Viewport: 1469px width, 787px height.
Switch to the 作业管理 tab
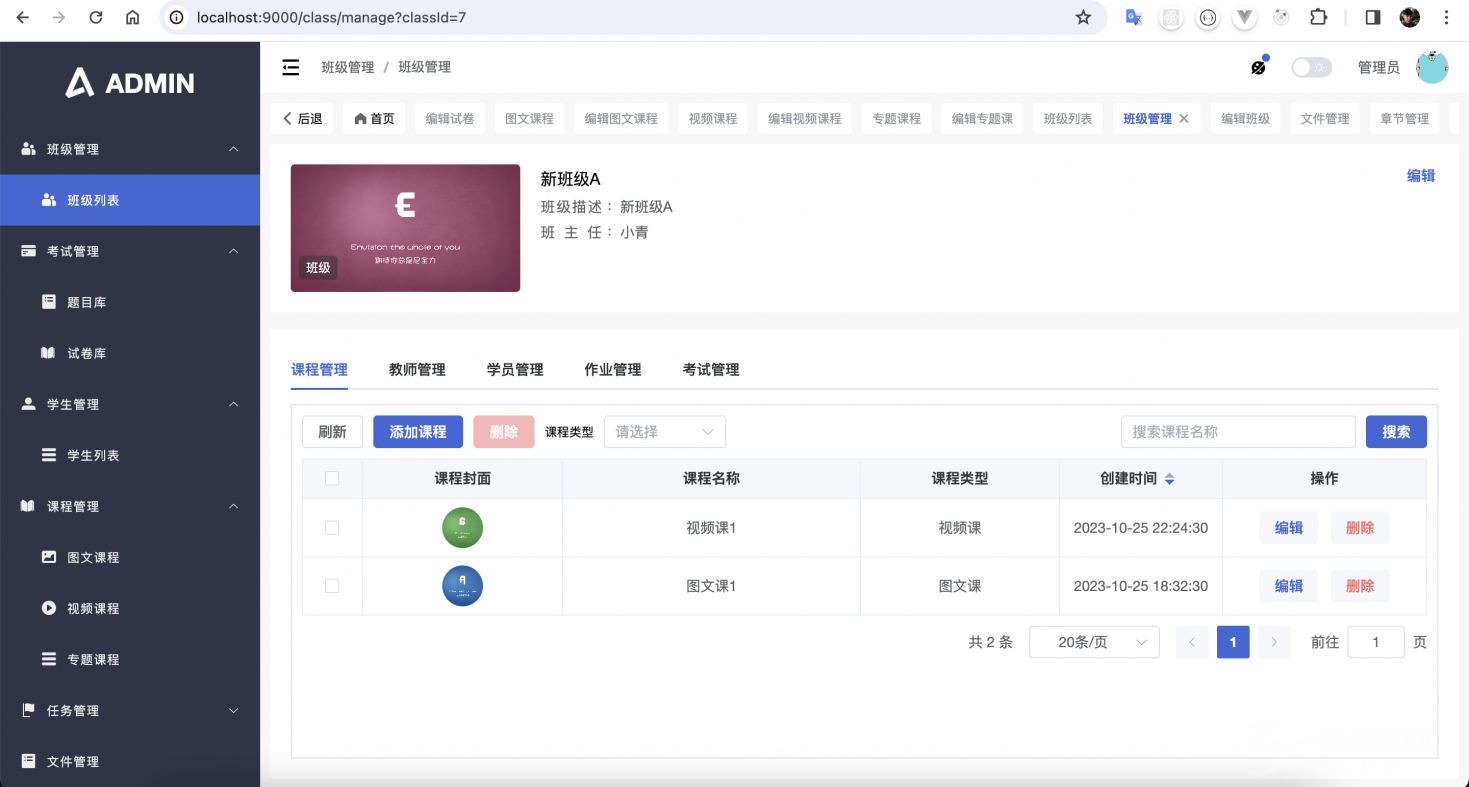613,370
